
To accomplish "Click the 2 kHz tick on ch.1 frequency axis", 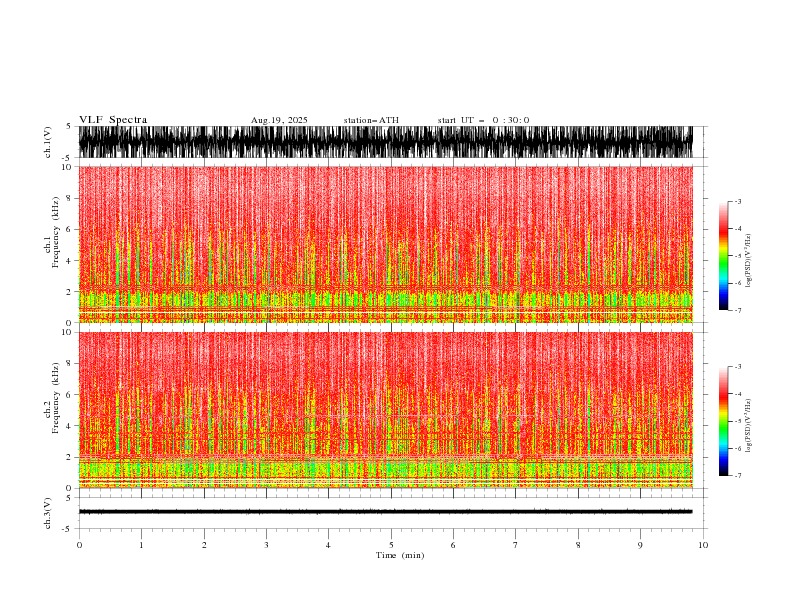I will [69, 291].
